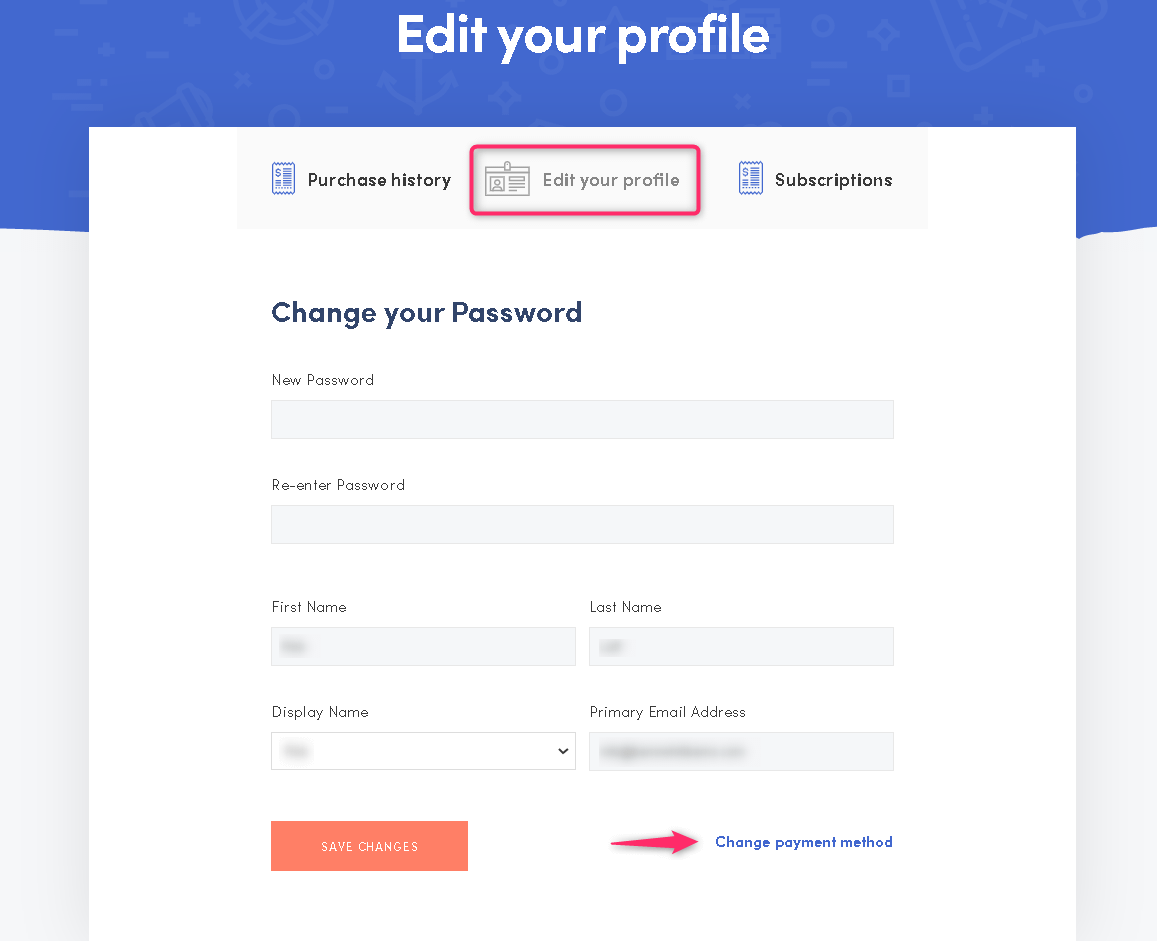Click the "Edit your profile" page title
Screen dimensions: 1157x941
[x=583, y=35]
